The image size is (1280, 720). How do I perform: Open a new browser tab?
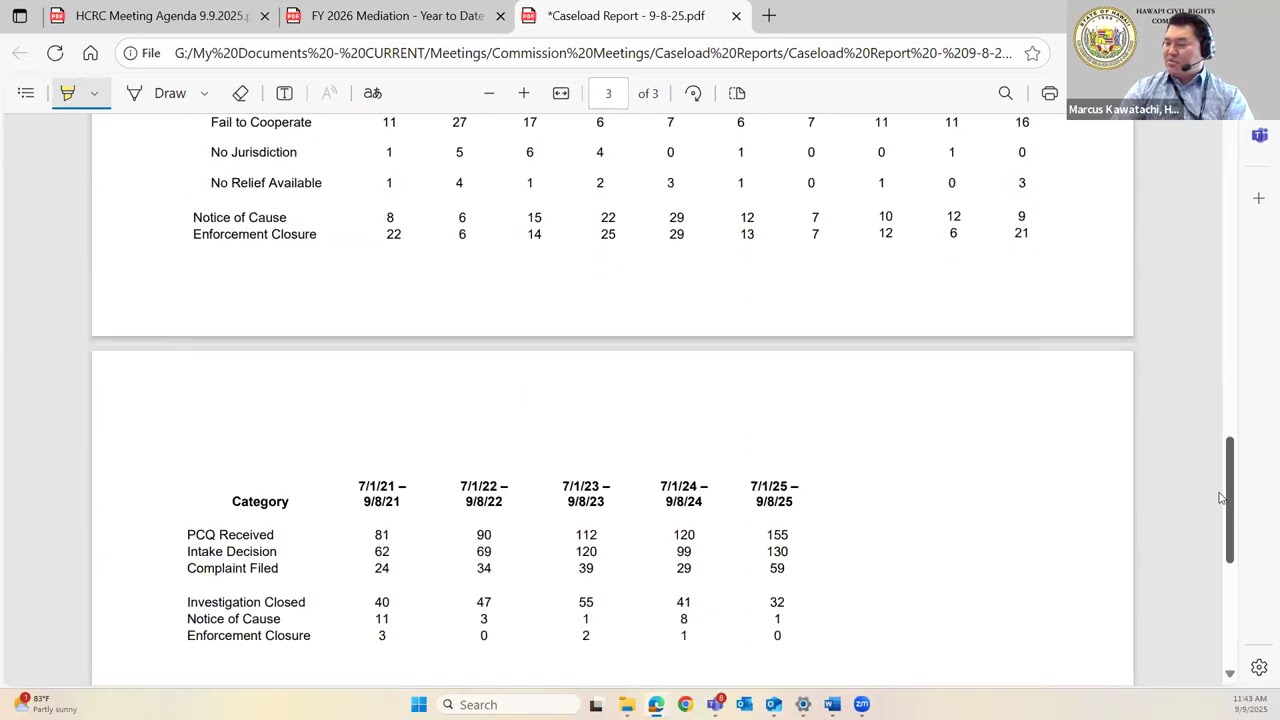(x=769, y=16)
